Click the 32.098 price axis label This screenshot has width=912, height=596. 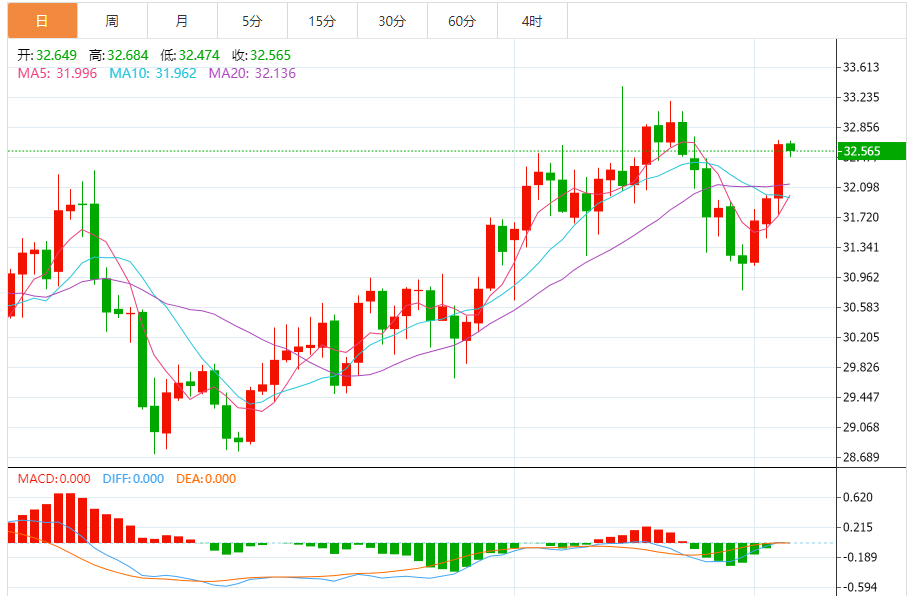point(861,187)
